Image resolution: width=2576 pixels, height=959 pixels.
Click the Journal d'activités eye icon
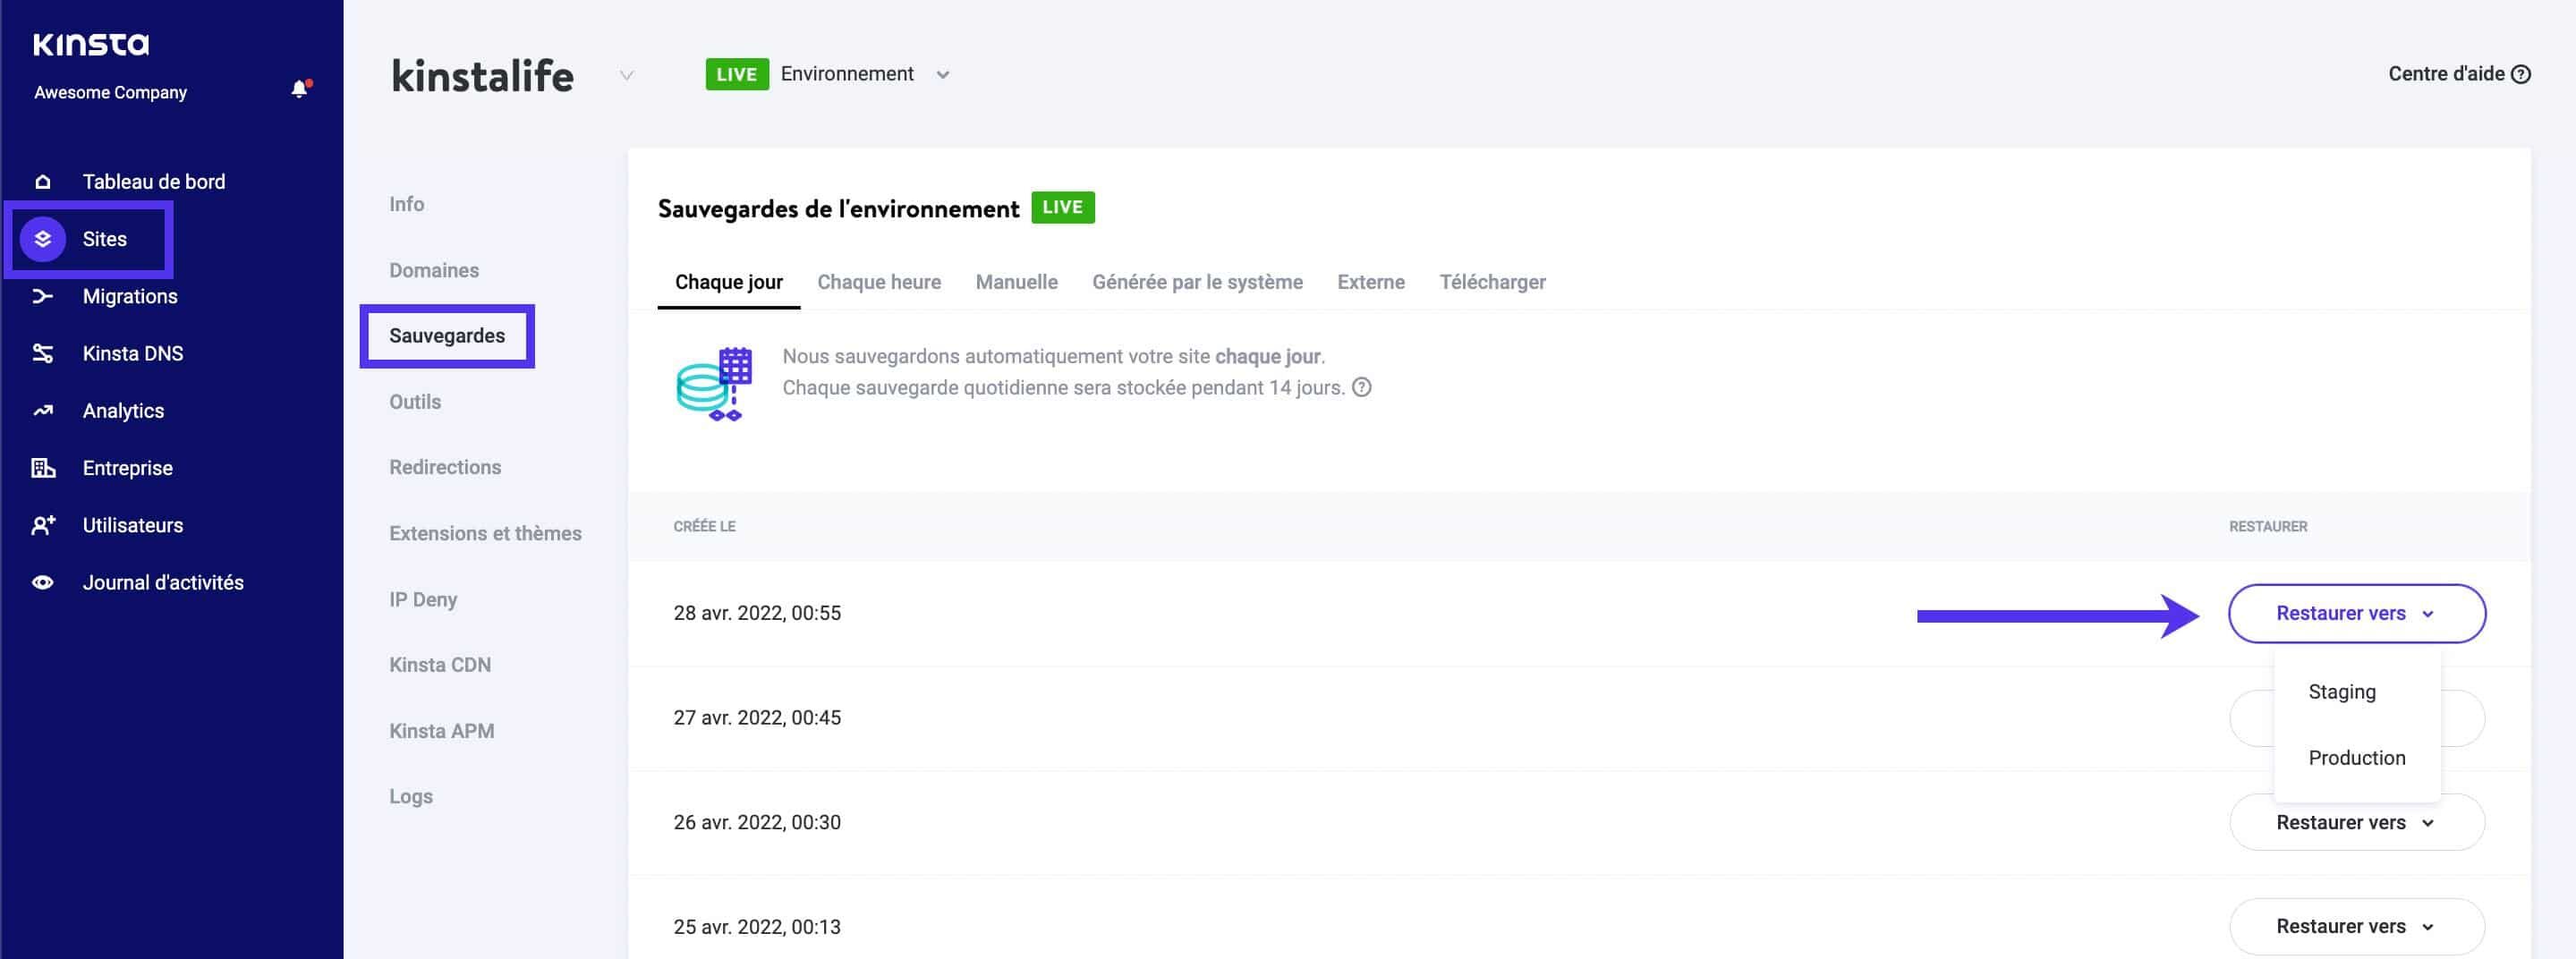click(42, 581)
